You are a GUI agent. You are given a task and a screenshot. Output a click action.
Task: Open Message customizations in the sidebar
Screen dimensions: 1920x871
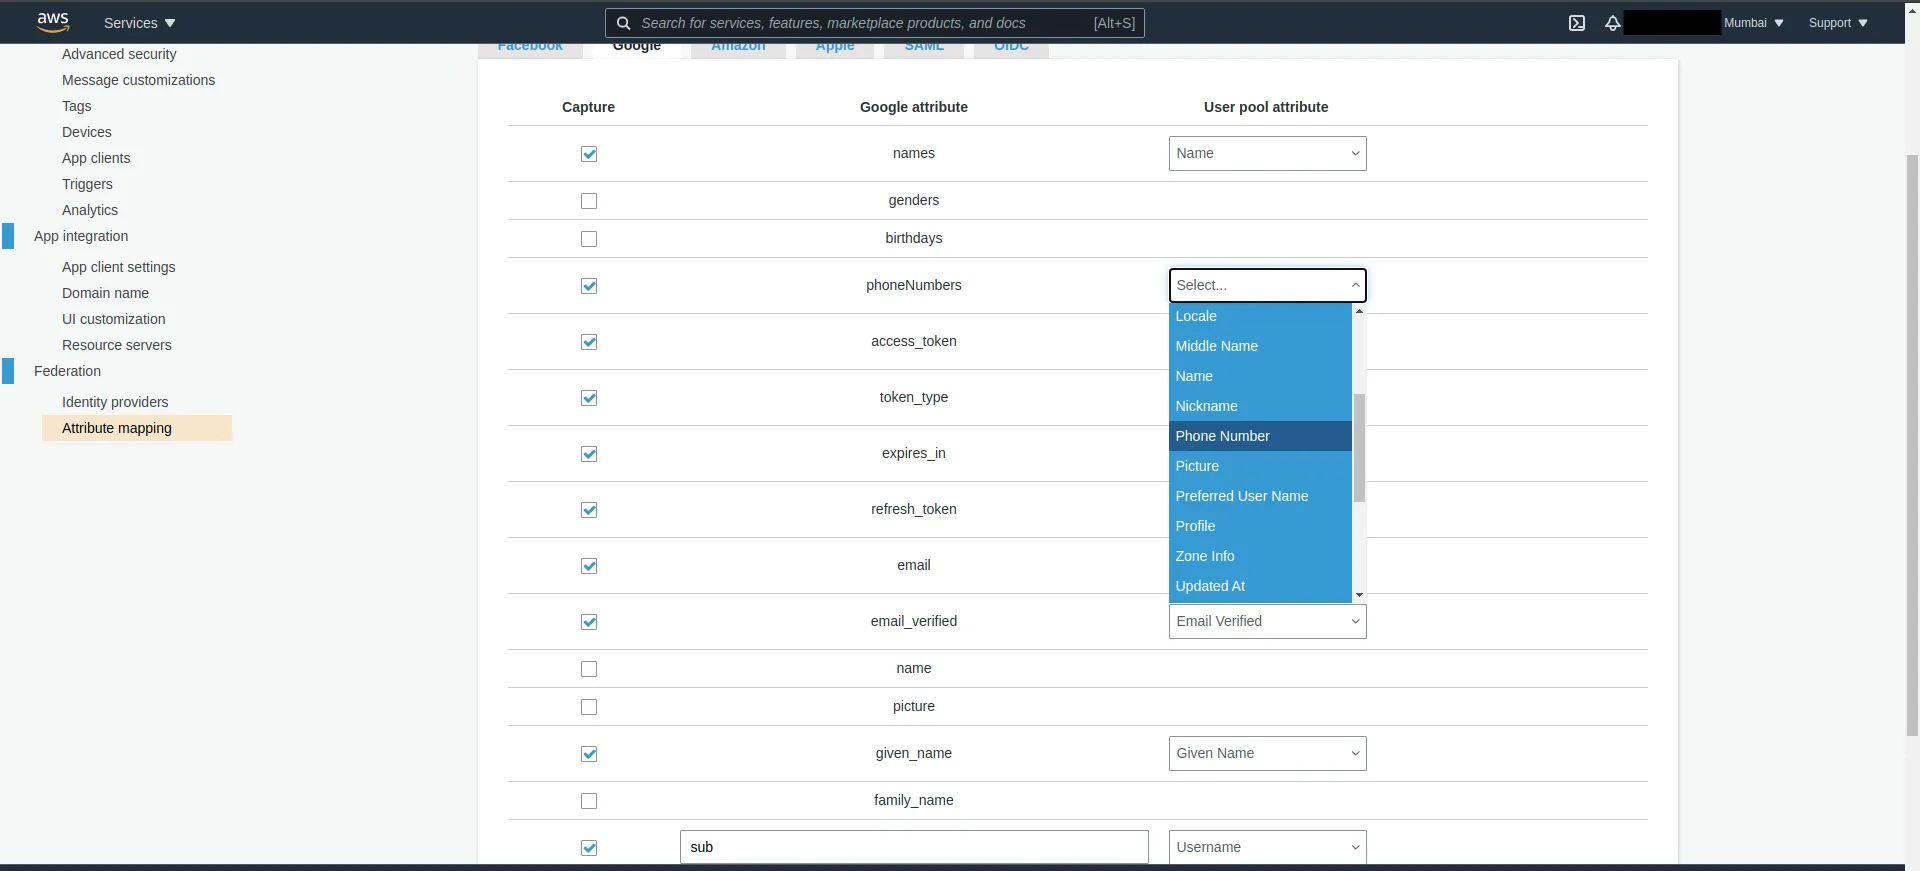(x=138, y=80)
